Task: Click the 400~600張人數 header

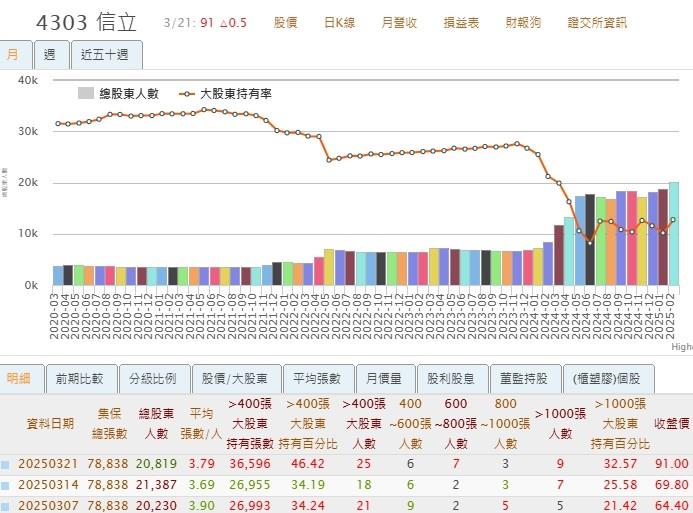Action: tap(410, 423)
